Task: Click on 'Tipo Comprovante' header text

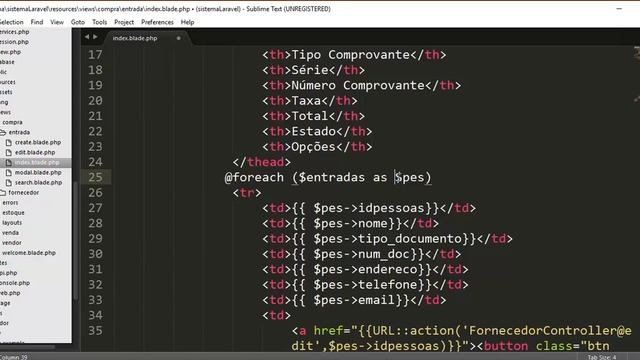Action: click(351, 55)
